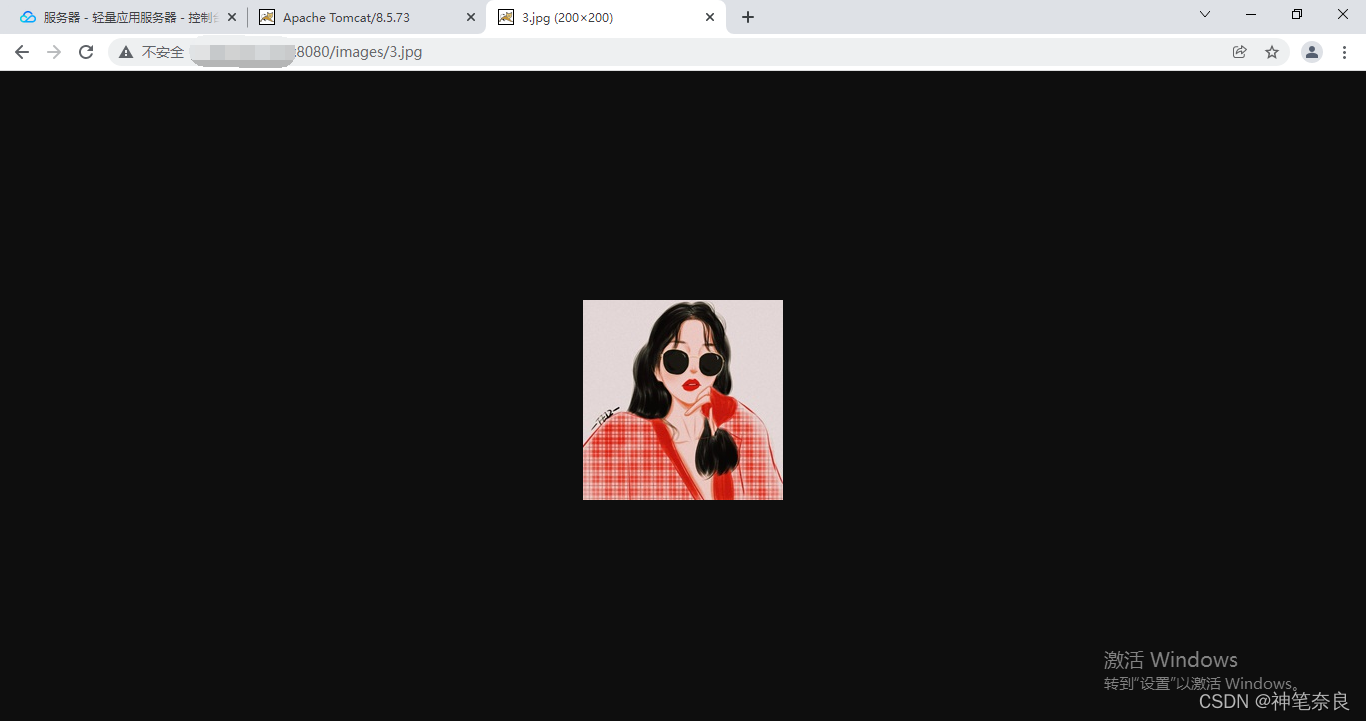Close the 3.jpg (200×200) tab
Viewport: 1366px width, 721px height.
click(710, 17)
